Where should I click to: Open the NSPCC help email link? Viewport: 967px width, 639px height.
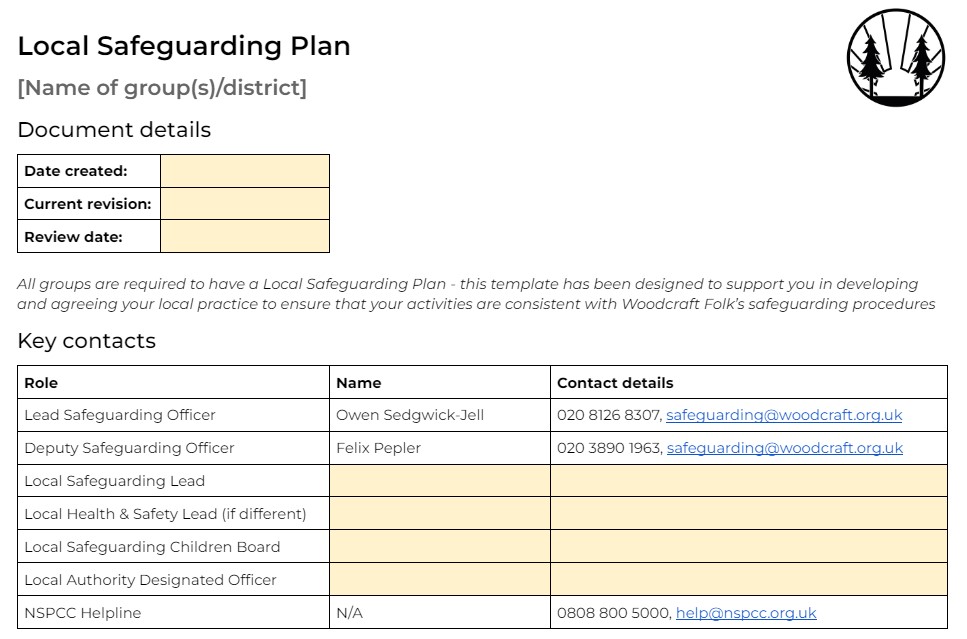pos(746,613)
